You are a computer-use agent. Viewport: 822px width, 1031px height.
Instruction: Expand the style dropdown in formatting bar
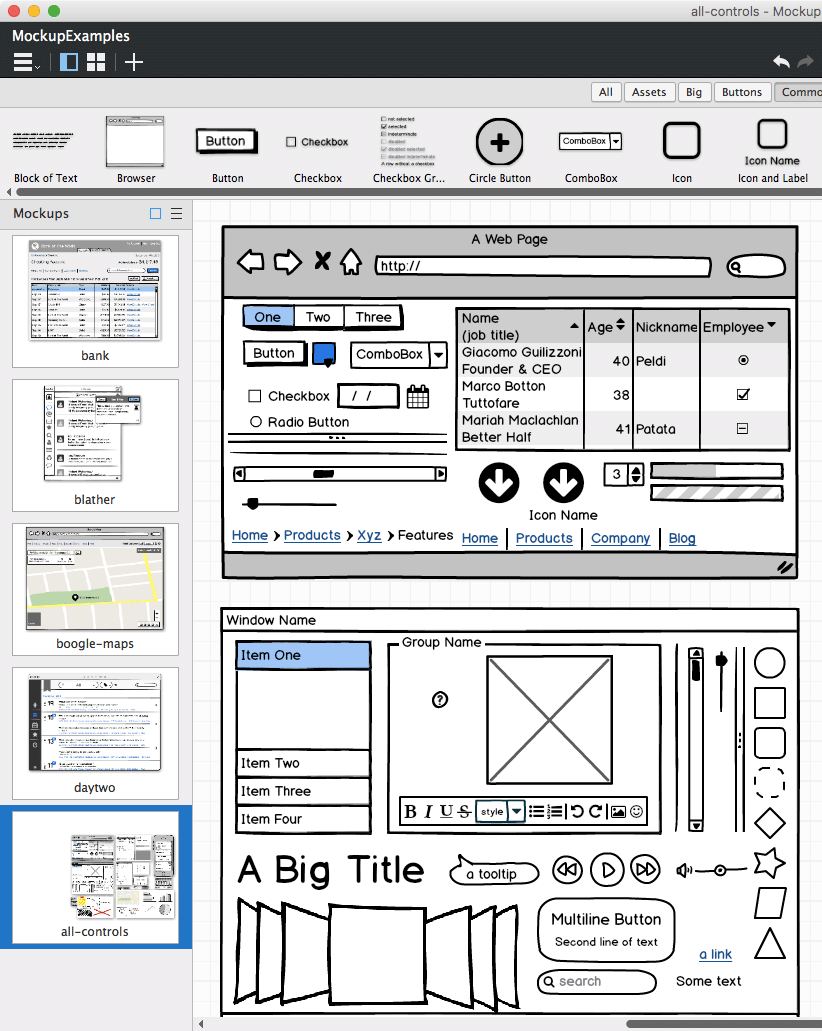(517, 811)
